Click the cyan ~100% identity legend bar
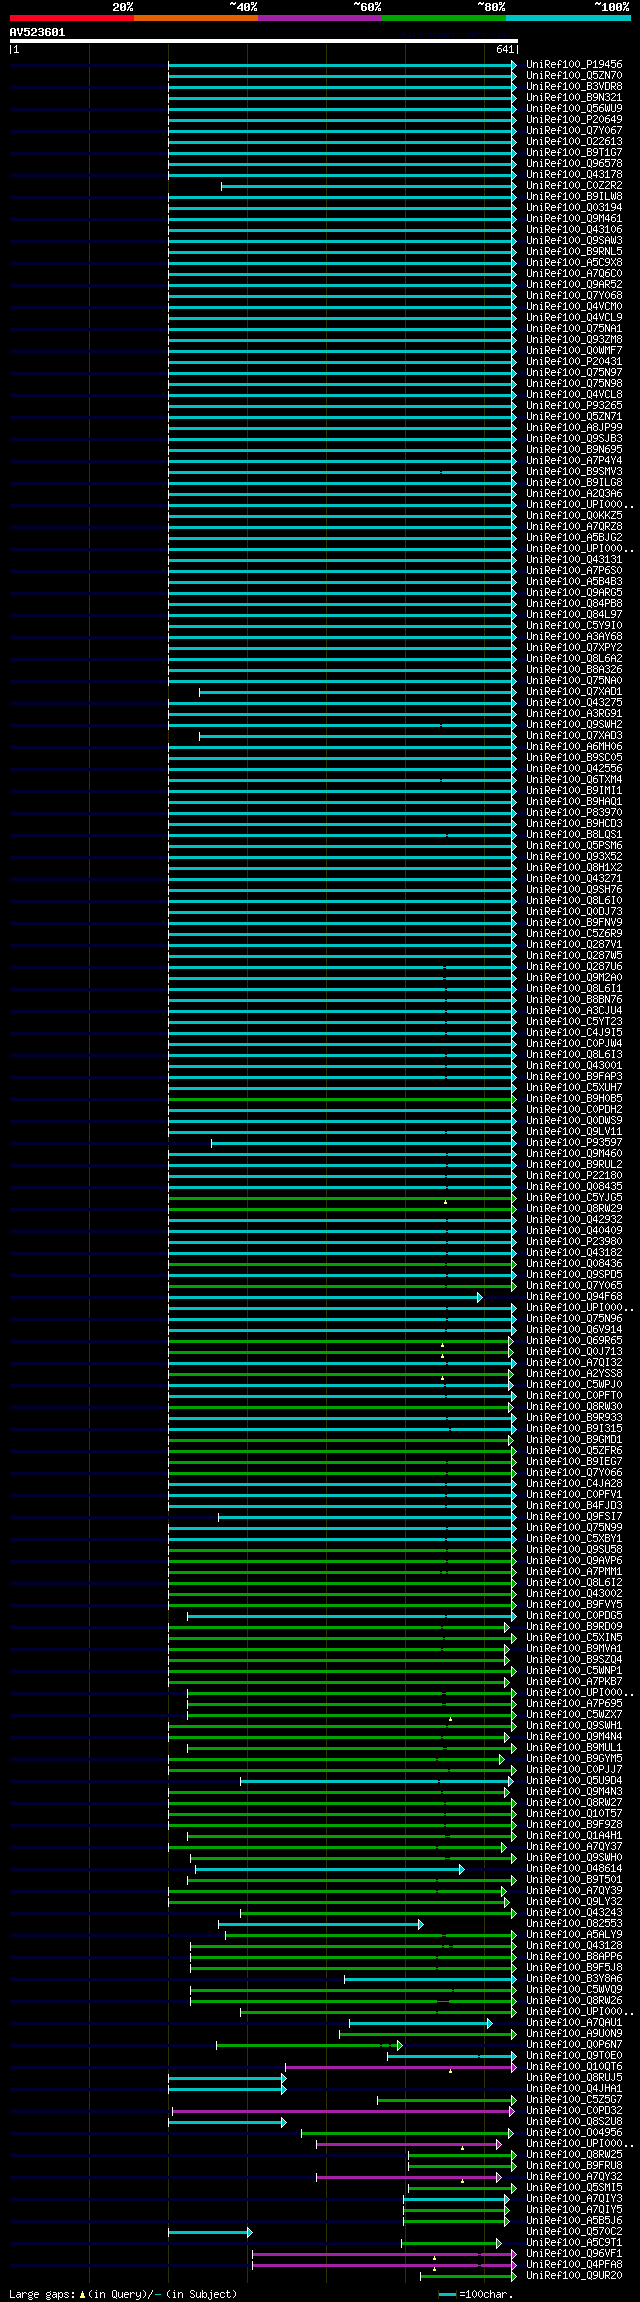 click(x=568, y=18)
